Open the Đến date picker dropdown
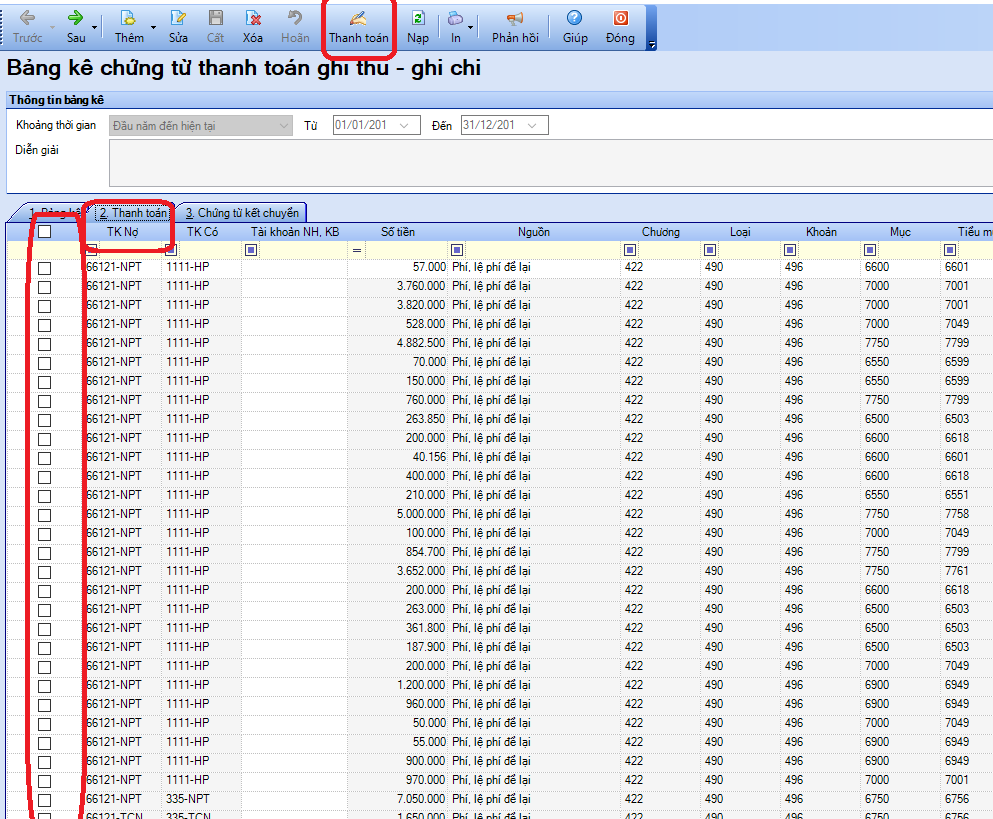The image size is (993, 819). pyautogui.click(x=532, y=125)
